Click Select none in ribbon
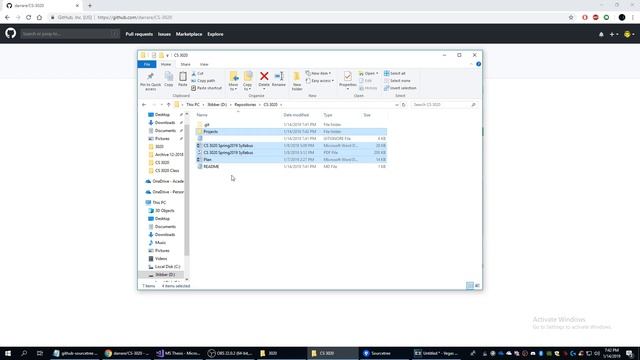 click(397, 81)
